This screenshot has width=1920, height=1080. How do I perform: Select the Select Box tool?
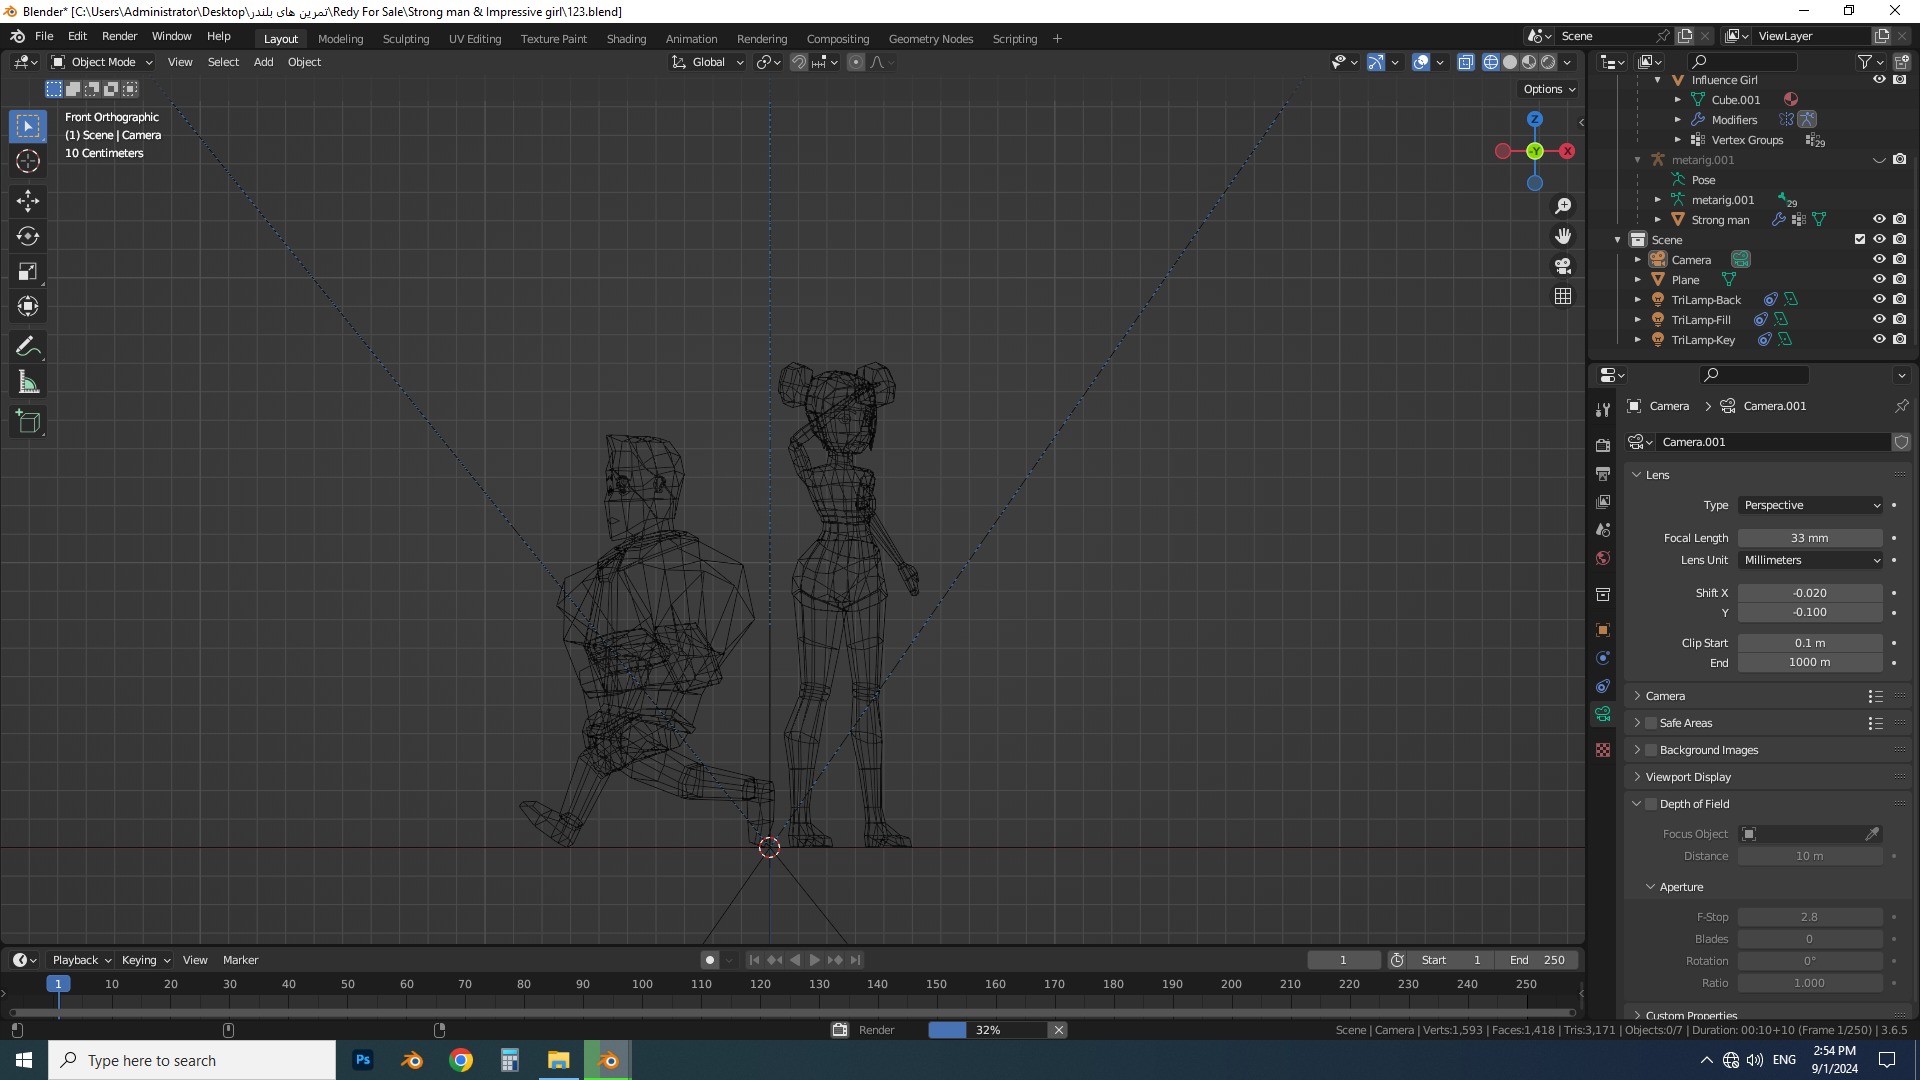click(x=28, y=126)
